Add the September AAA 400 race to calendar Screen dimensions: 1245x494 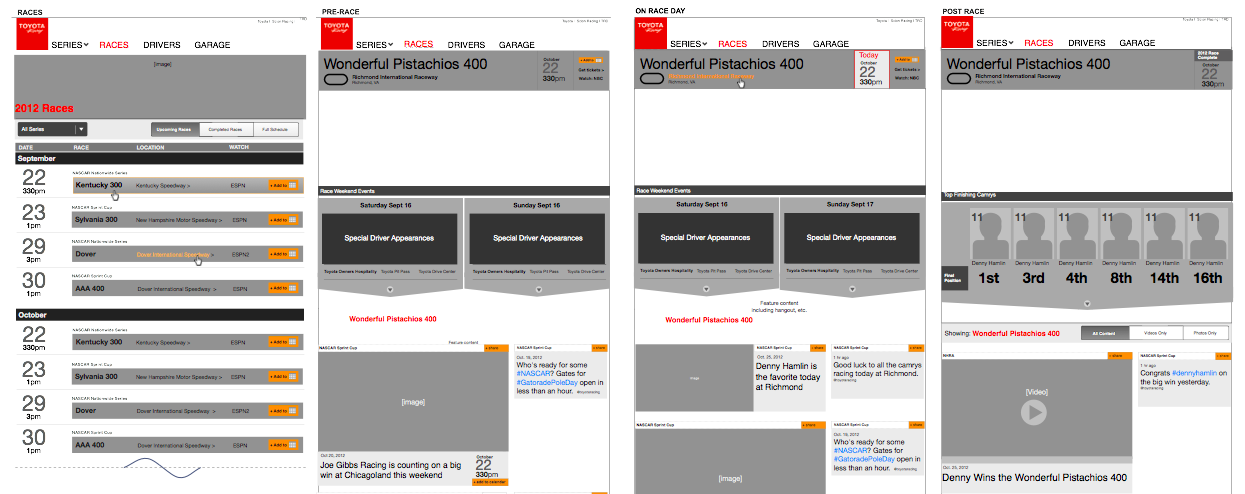[x=283, y=288]
